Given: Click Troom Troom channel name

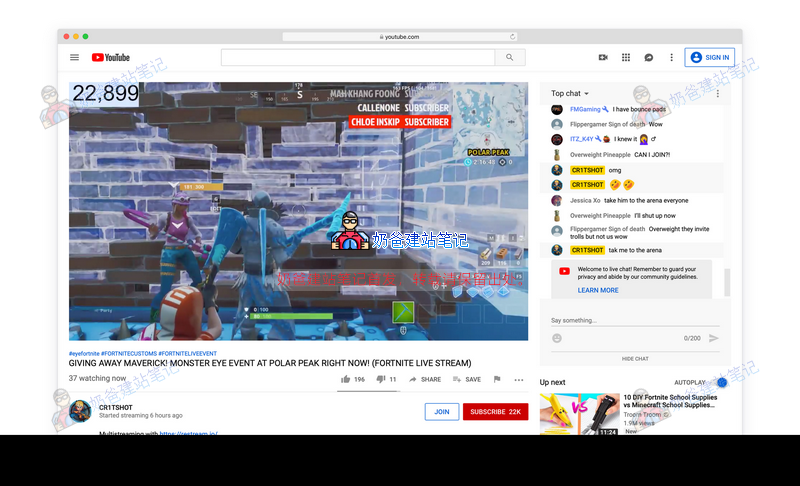Looking at the screenshot, I should (642, 415).
